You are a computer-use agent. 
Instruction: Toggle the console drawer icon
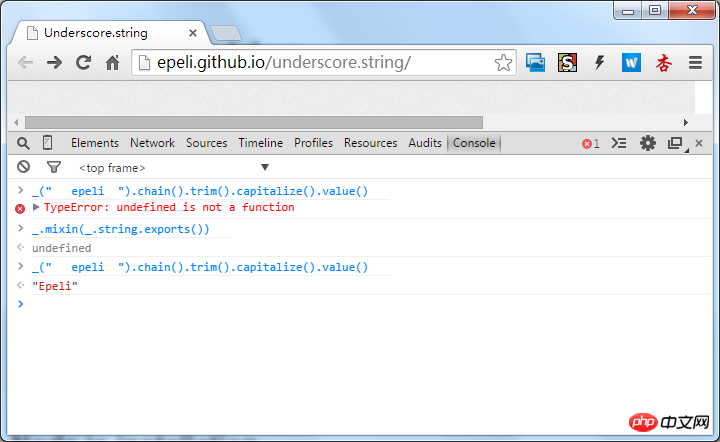coord(619,143)
